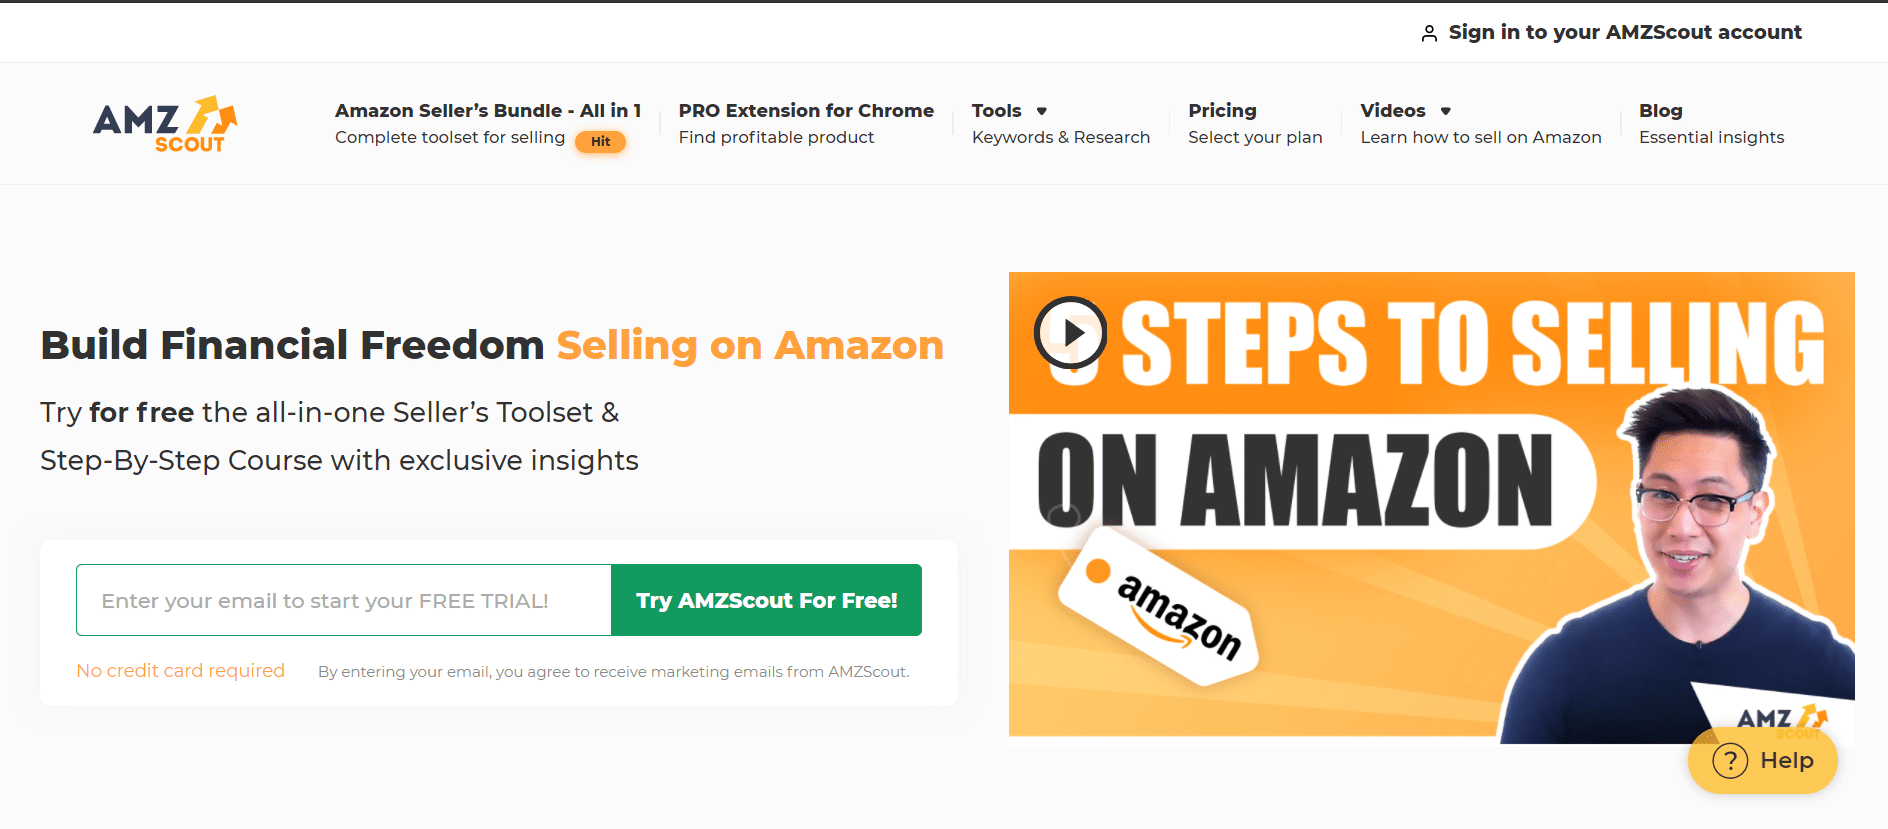Open Amazon Seller's Bundle menu item
1888x829 pixels.
(487, 111)
